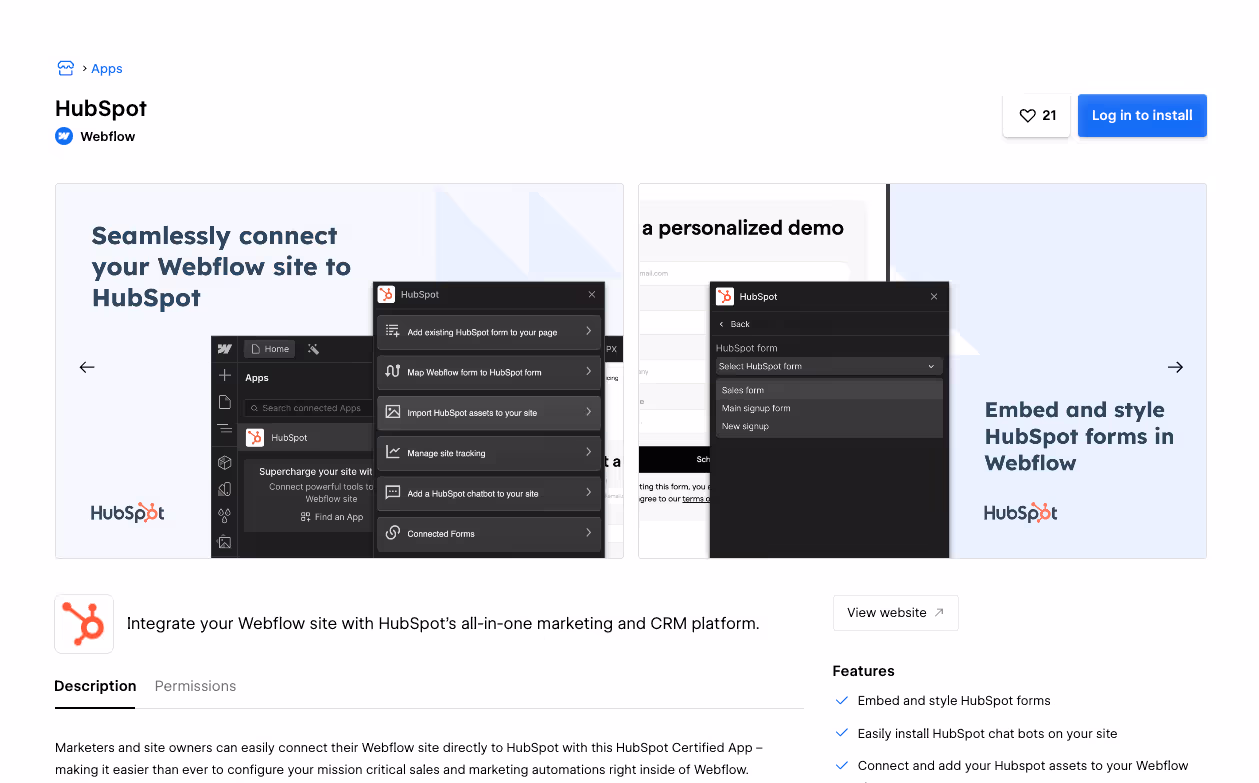Click the link icon beside Connected Forms
The width and height of the screenshot is (1259, 783).
pos(393,533)
